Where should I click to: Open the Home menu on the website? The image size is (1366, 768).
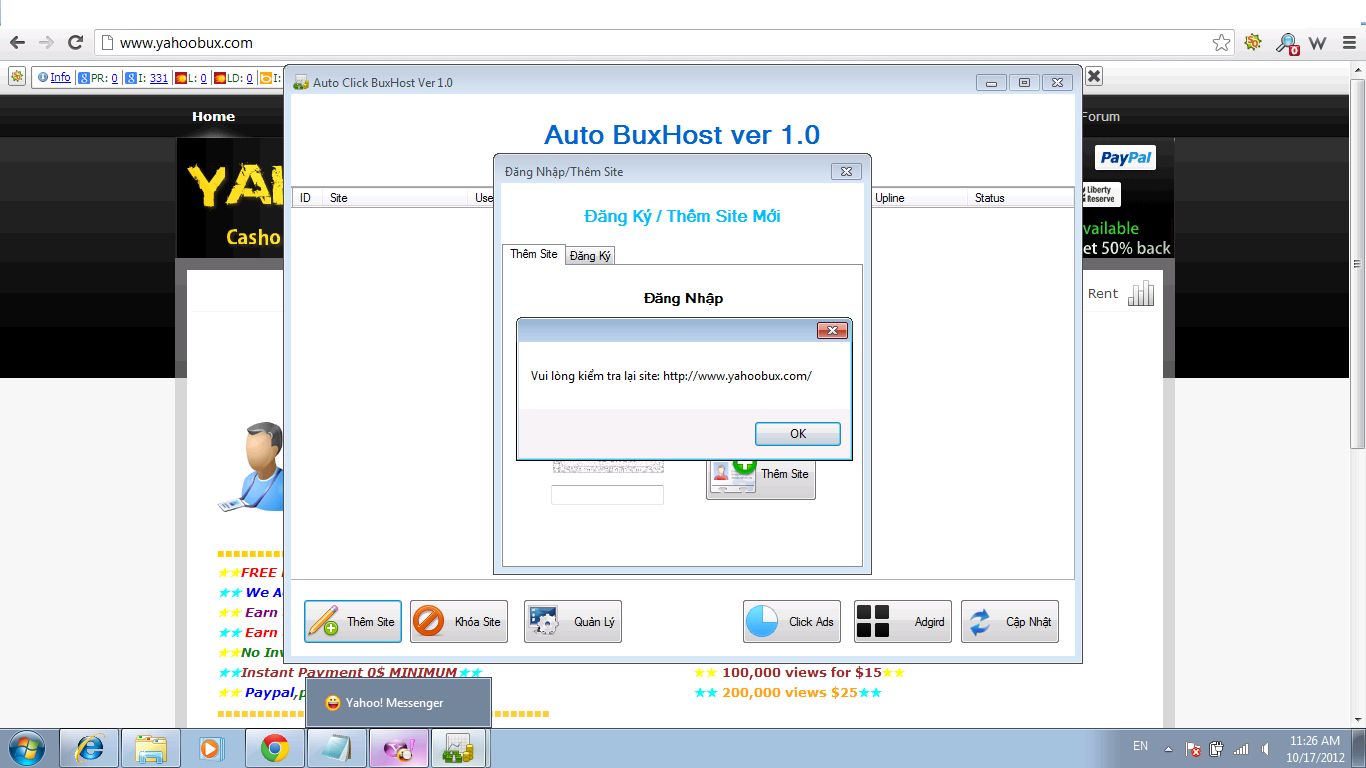214,116
